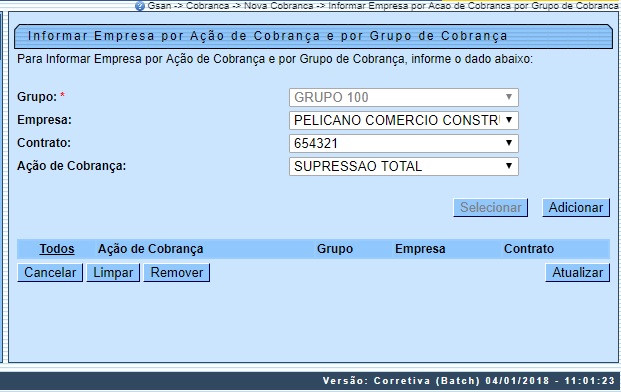Click the Grupo: field label
The height and width of the screenshot is (392, 621).
(x=37, y=97)
